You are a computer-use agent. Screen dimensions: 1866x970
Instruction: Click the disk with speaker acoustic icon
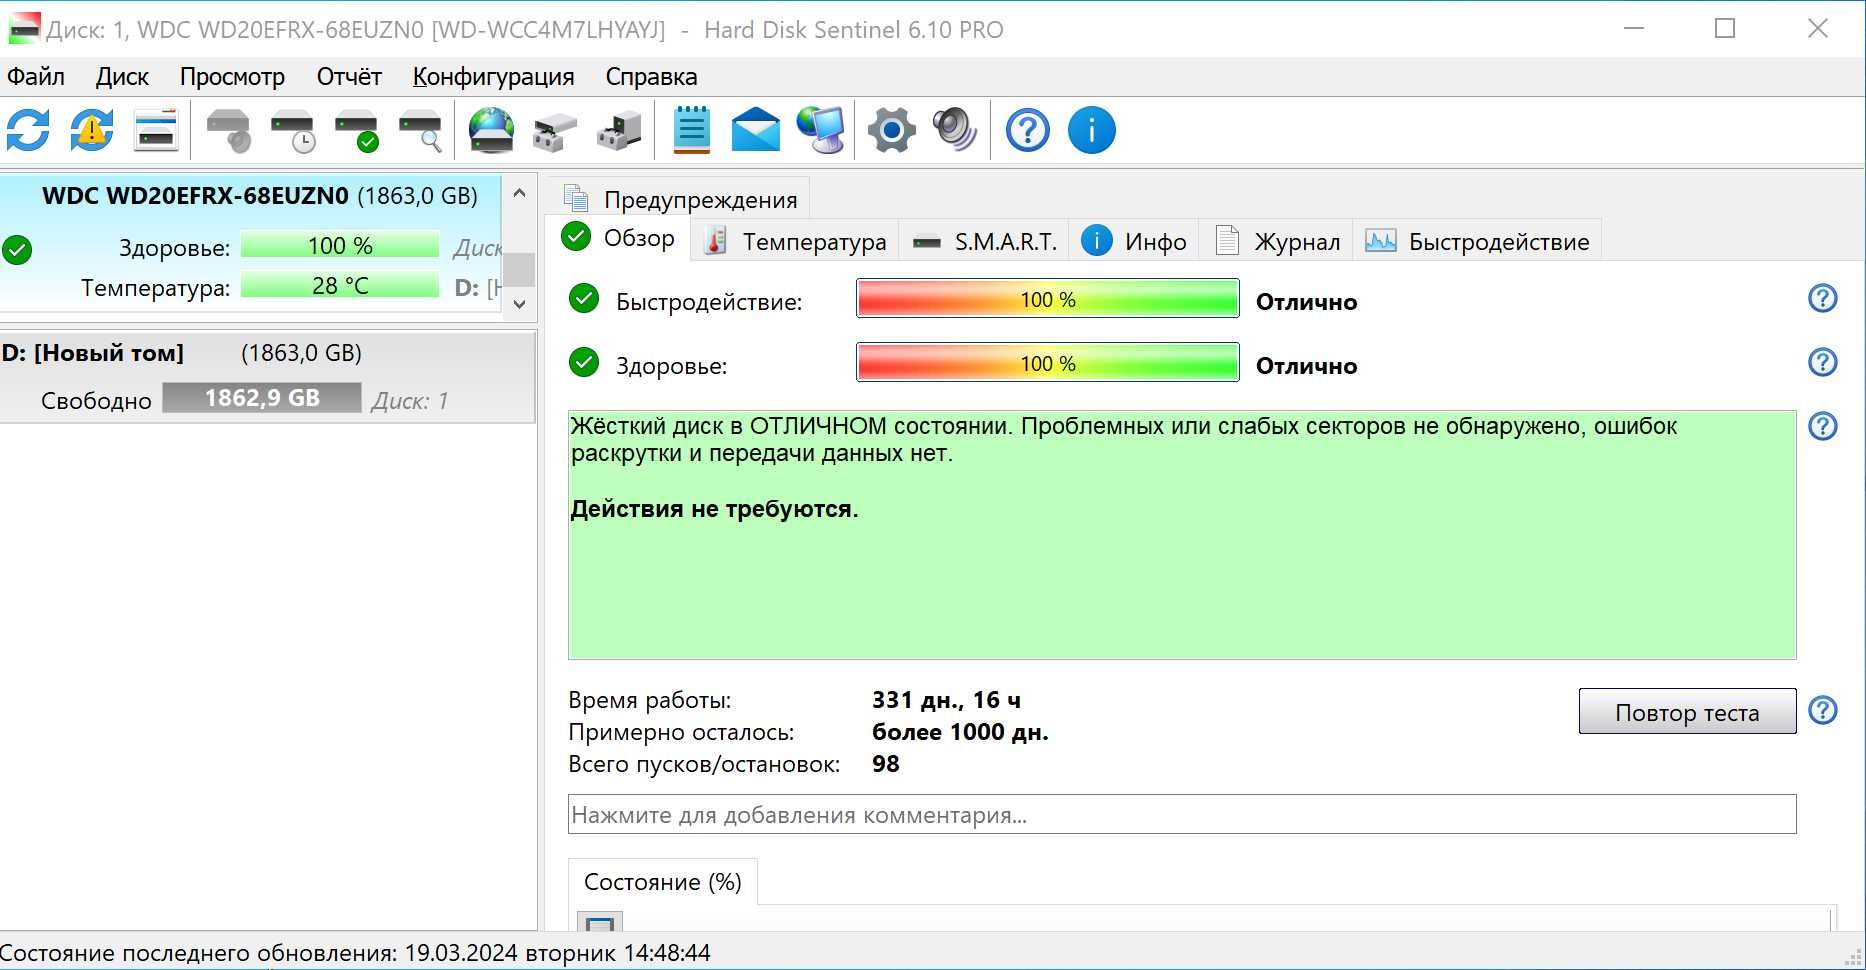click(229, 131)
